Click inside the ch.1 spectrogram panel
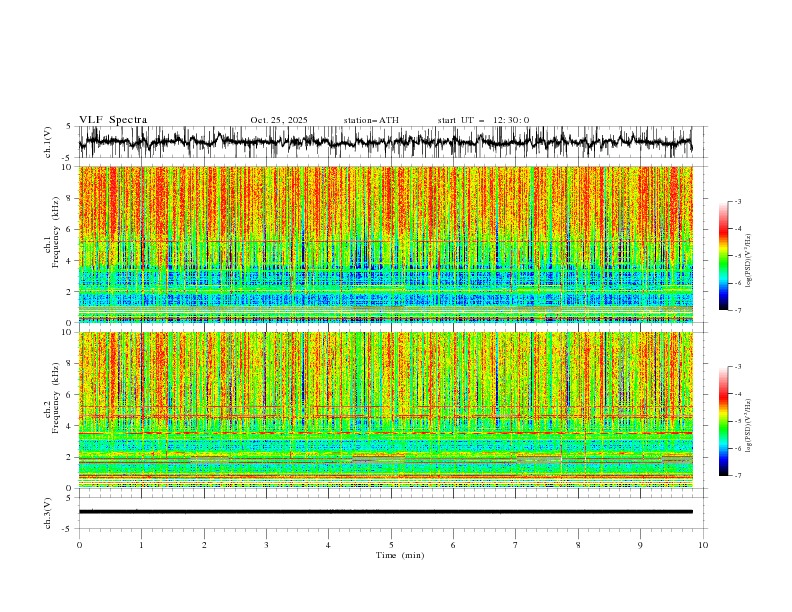This screenshot has width=792, height=612. point(385,244)
